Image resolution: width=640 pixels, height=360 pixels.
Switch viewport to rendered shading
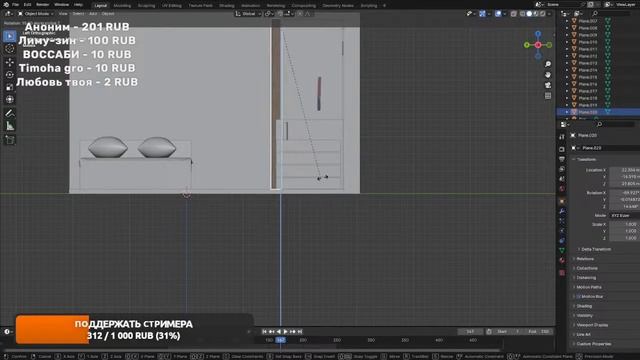click(542, 14)
